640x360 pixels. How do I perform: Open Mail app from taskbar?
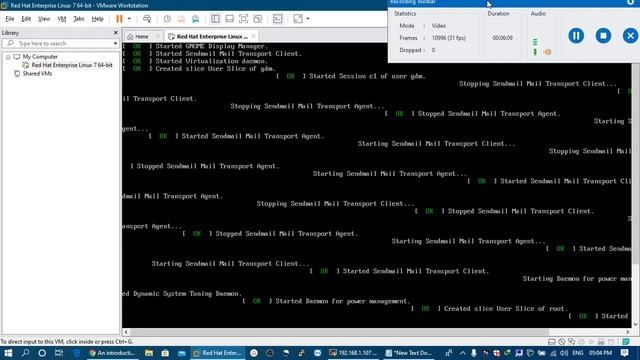coord(182,353)
